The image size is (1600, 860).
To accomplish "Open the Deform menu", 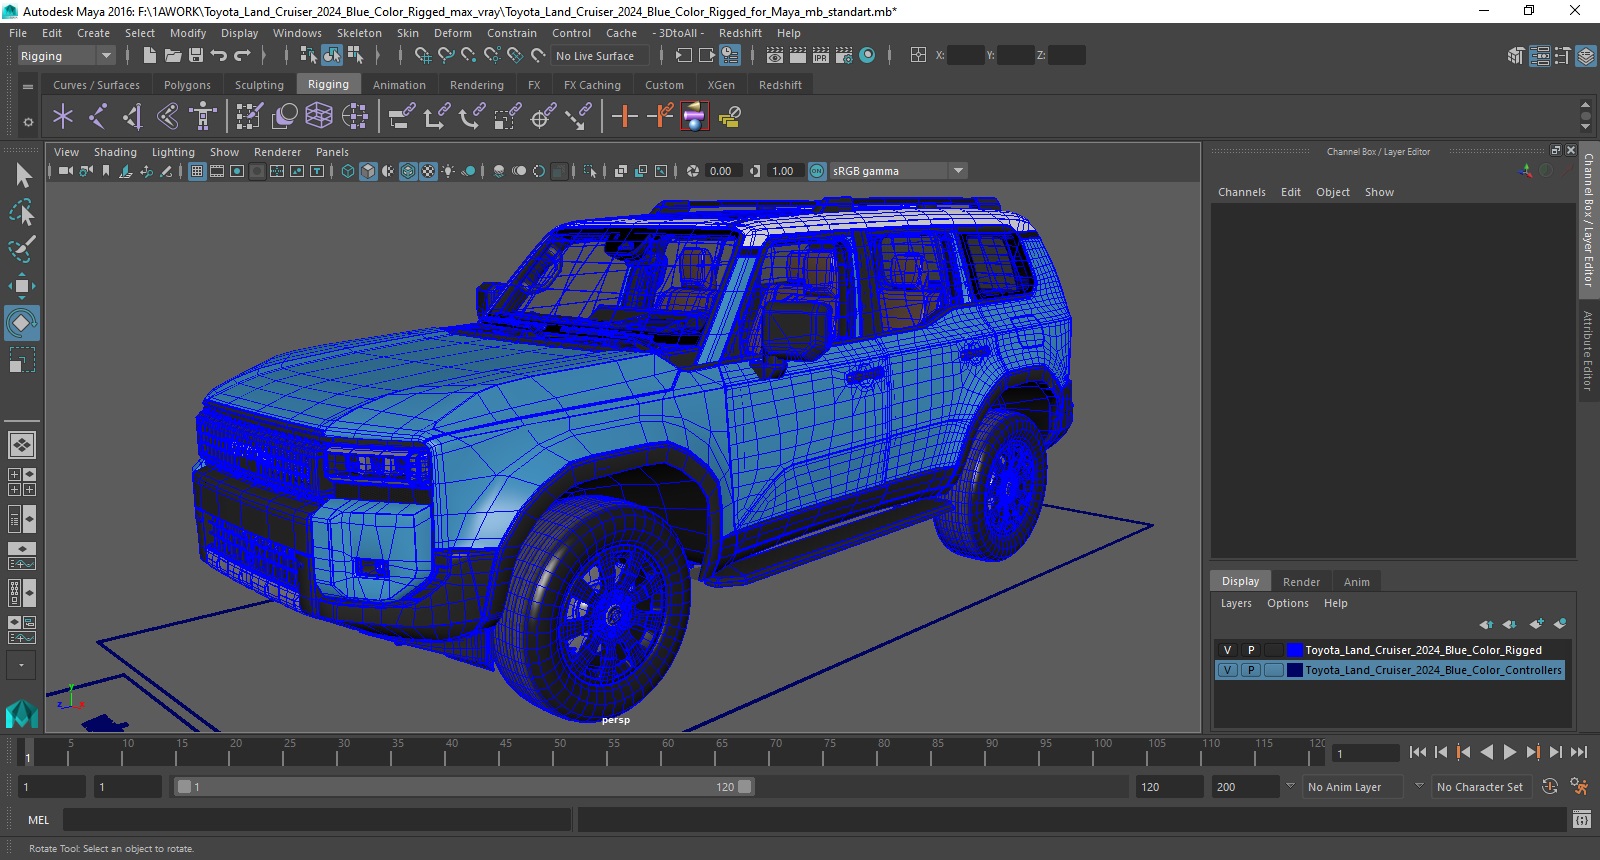I will click(453, 33).
